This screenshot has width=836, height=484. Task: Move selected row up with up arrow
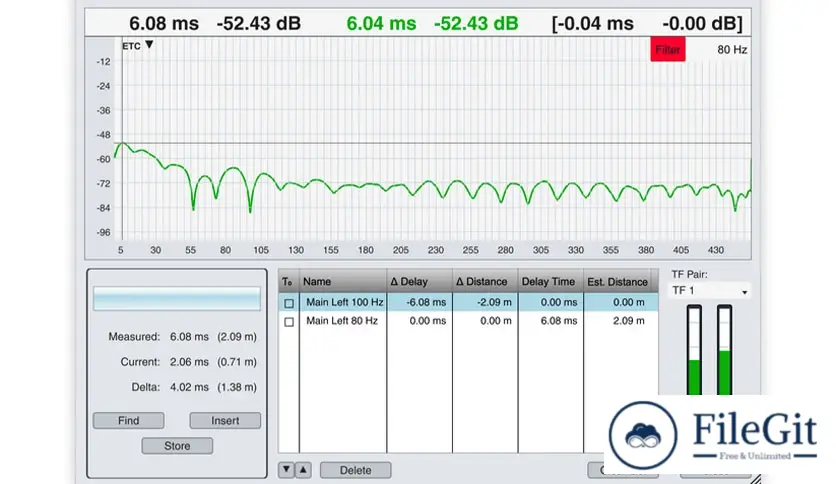[303, 470]
